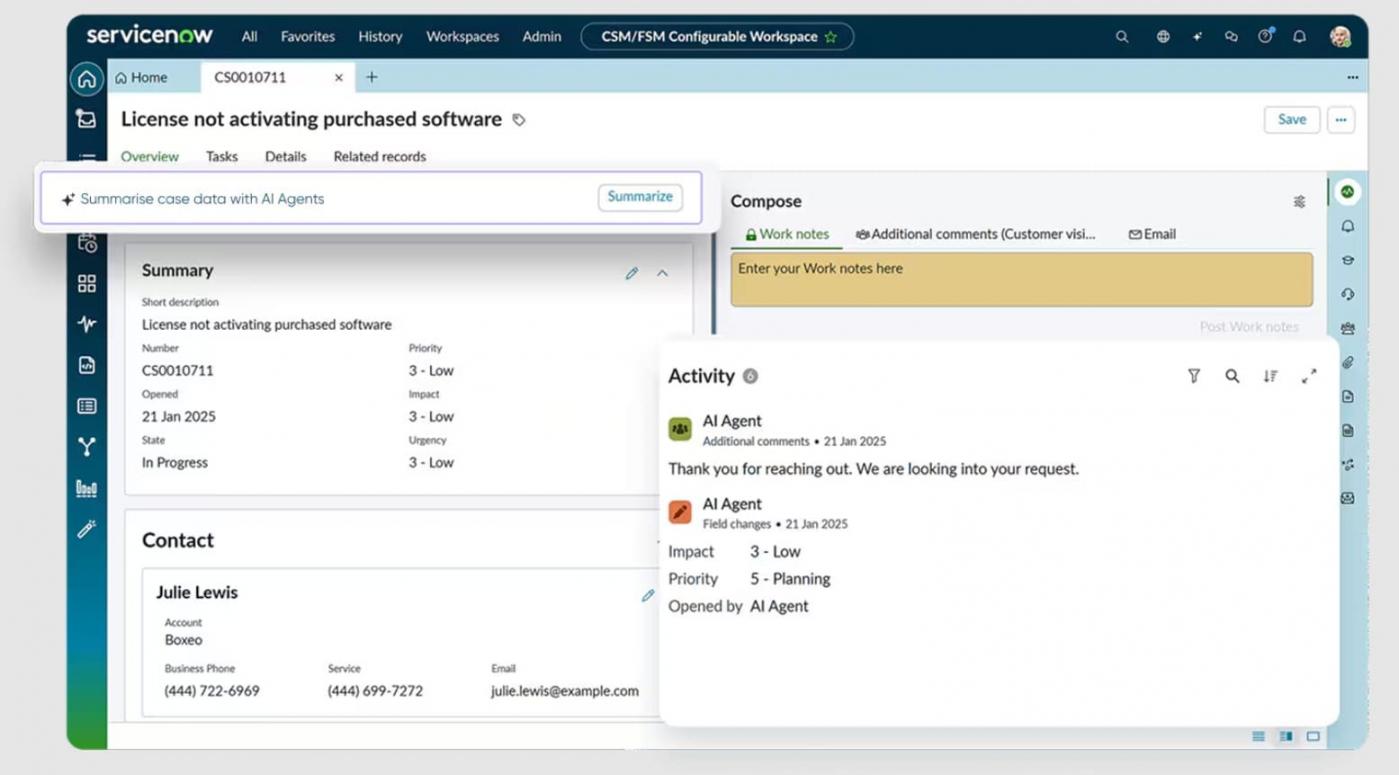Screen dimensions: 1399x775
Task: Select the single pane layout icon at bottom
Action: coord(1313,737)
